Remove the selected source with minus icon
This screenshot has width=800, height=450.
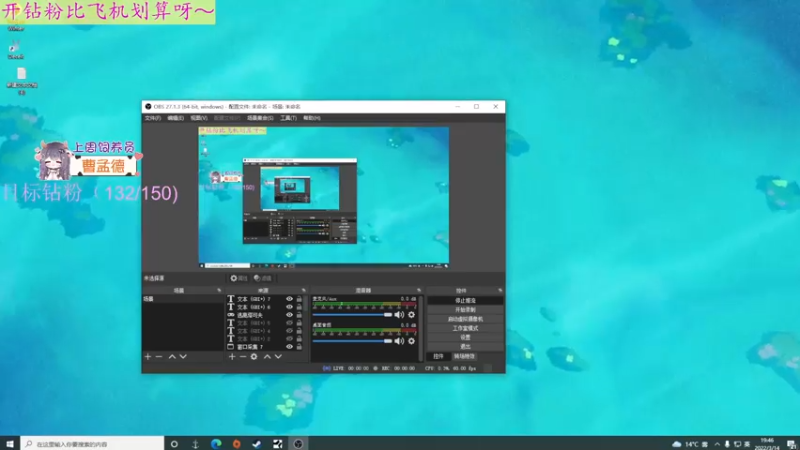pyautogui.click(x=243, y=357)
